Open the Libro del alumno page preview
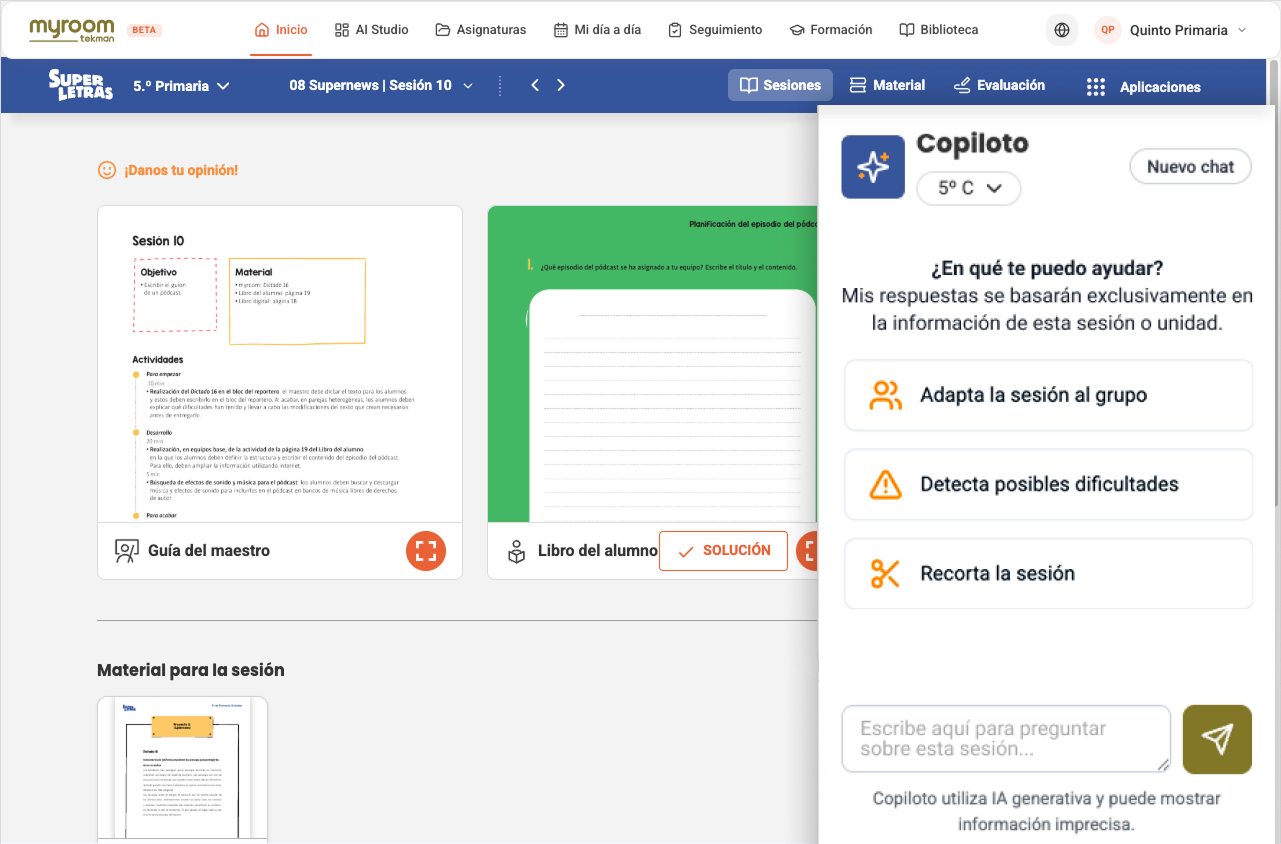The height and width of the screenshot is (844, 1281). click(652, 364)
